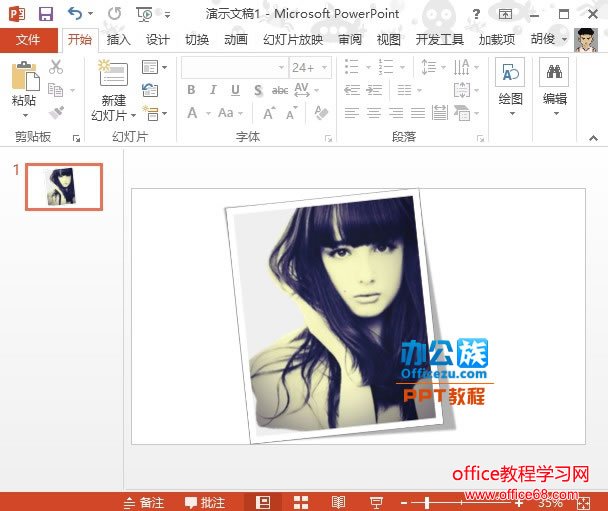Switch to the 视图 View tab
608x511 pixels.
pyautogui.click(x=389, y=40)
